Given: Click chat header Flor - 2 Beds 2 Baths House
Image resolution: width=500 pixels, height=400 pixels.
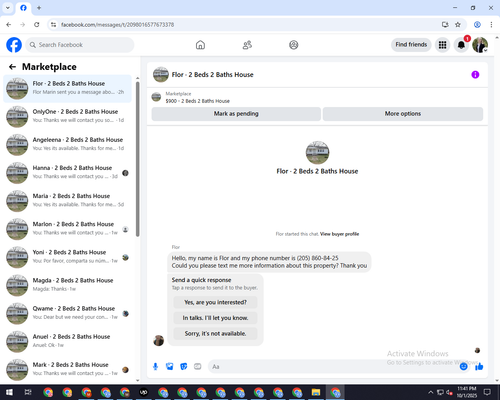Looking at the screenshot, I should (x=212, y=75).
